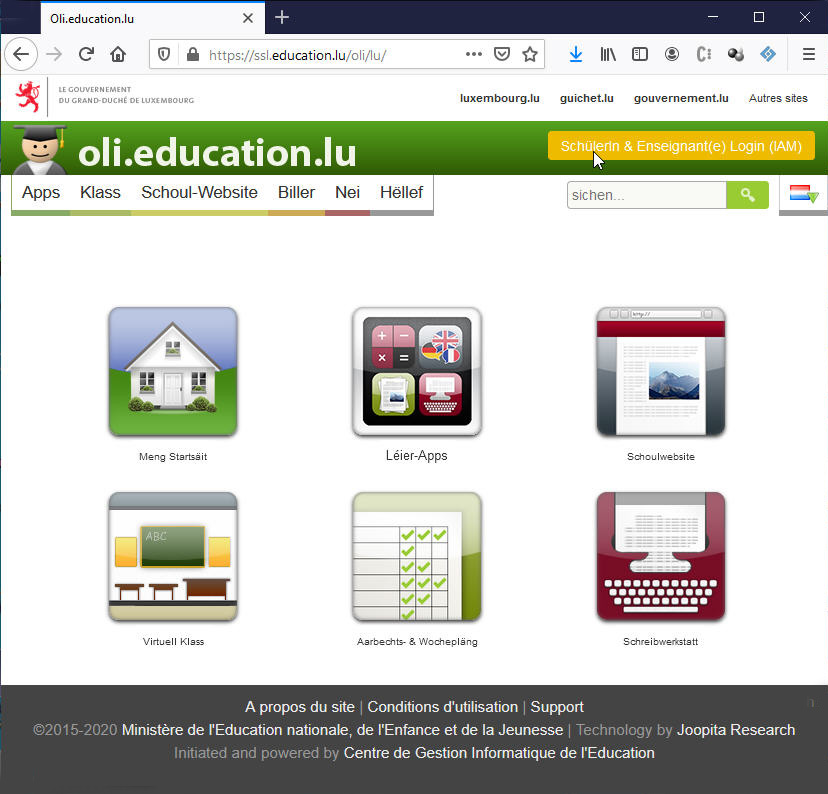The height and width of the screenshot is (794, 828).
Task: Click the blue diamond extension icon
Action: pos(768,54)
